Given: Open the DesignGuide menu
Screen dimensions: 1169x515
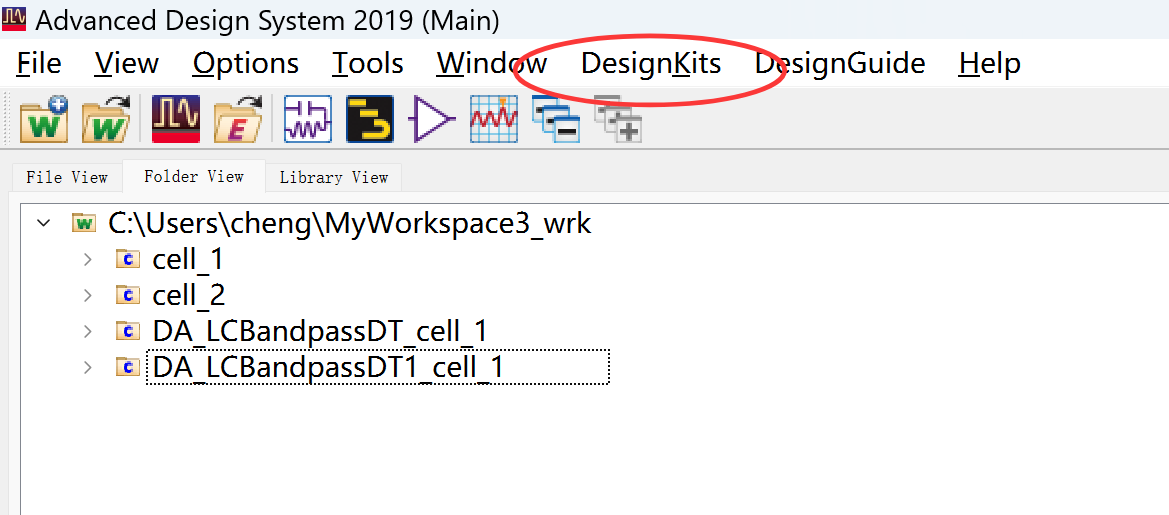Looking at the screenshot, I should (x=840, y=64).
